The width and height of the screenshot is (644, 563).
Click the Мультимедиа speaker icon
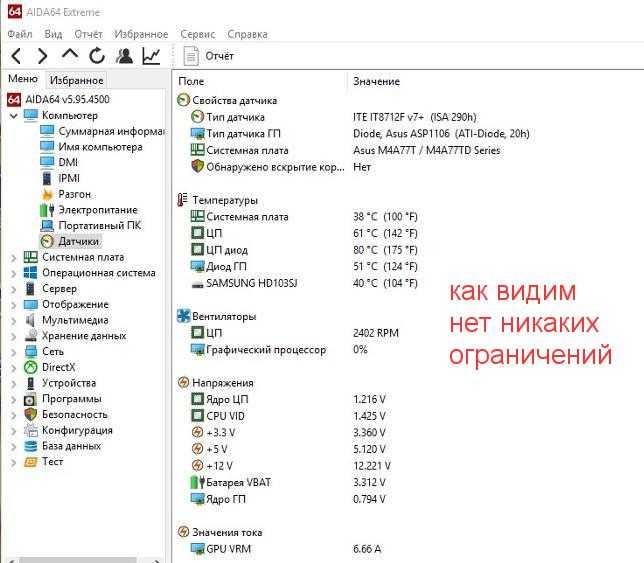click(31, 320)
